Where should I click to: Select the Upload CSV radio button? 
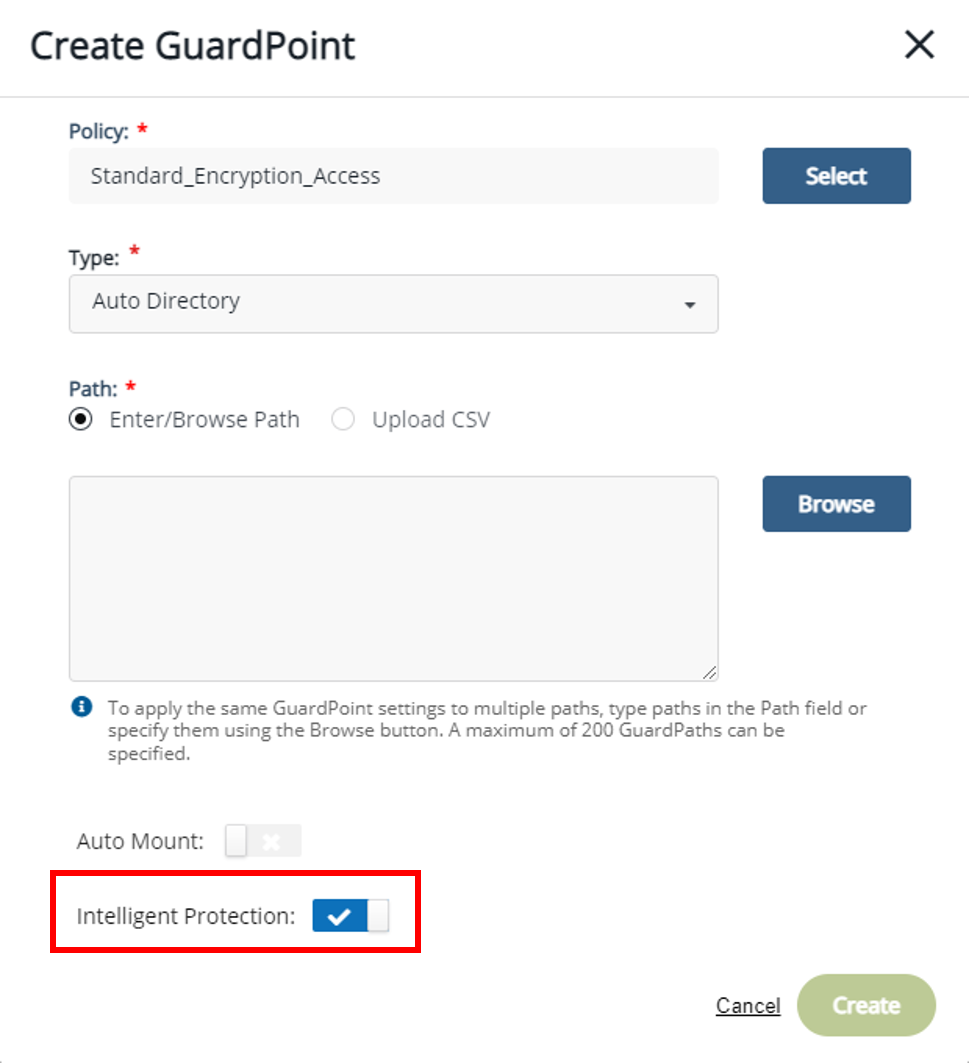point(343,419)
